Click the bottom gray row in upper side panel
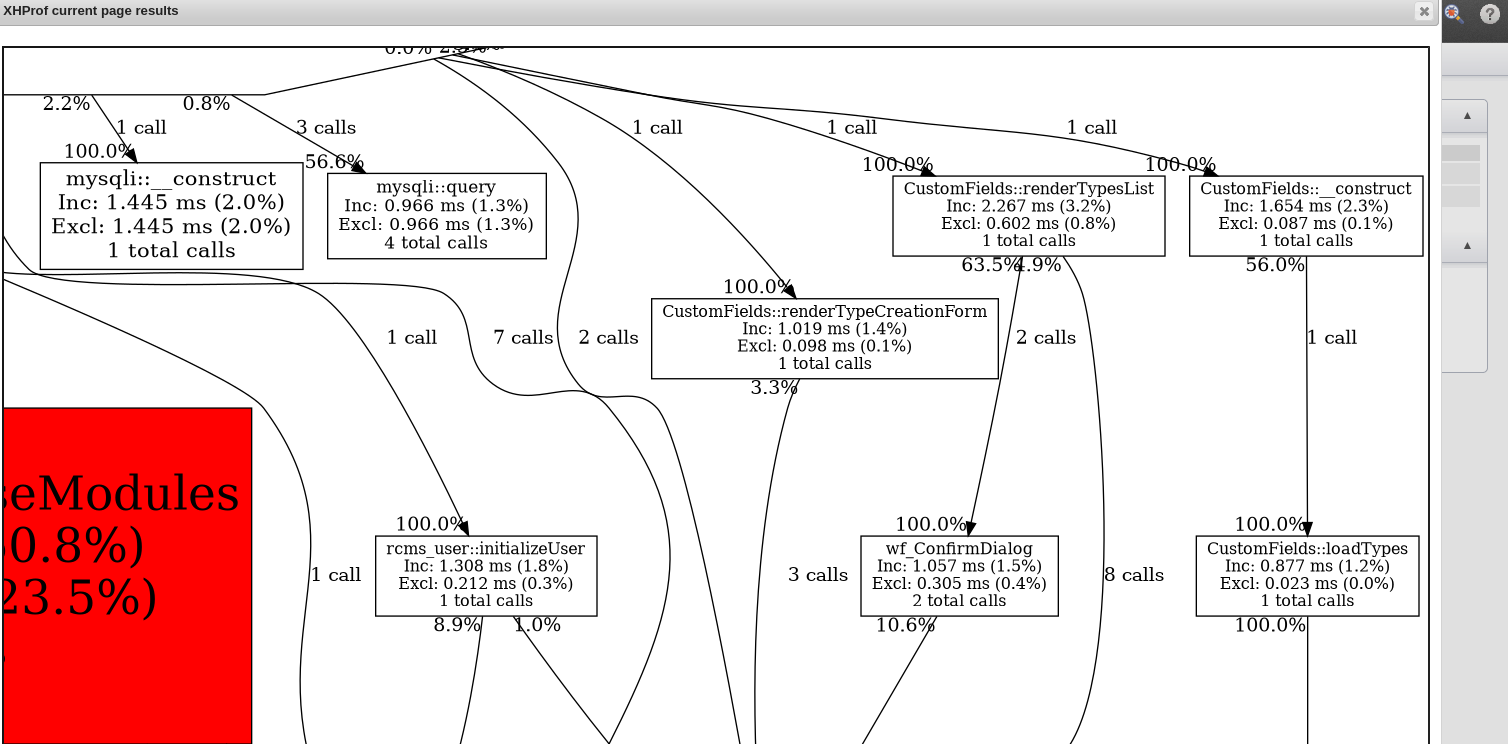 pos(1460,196)
